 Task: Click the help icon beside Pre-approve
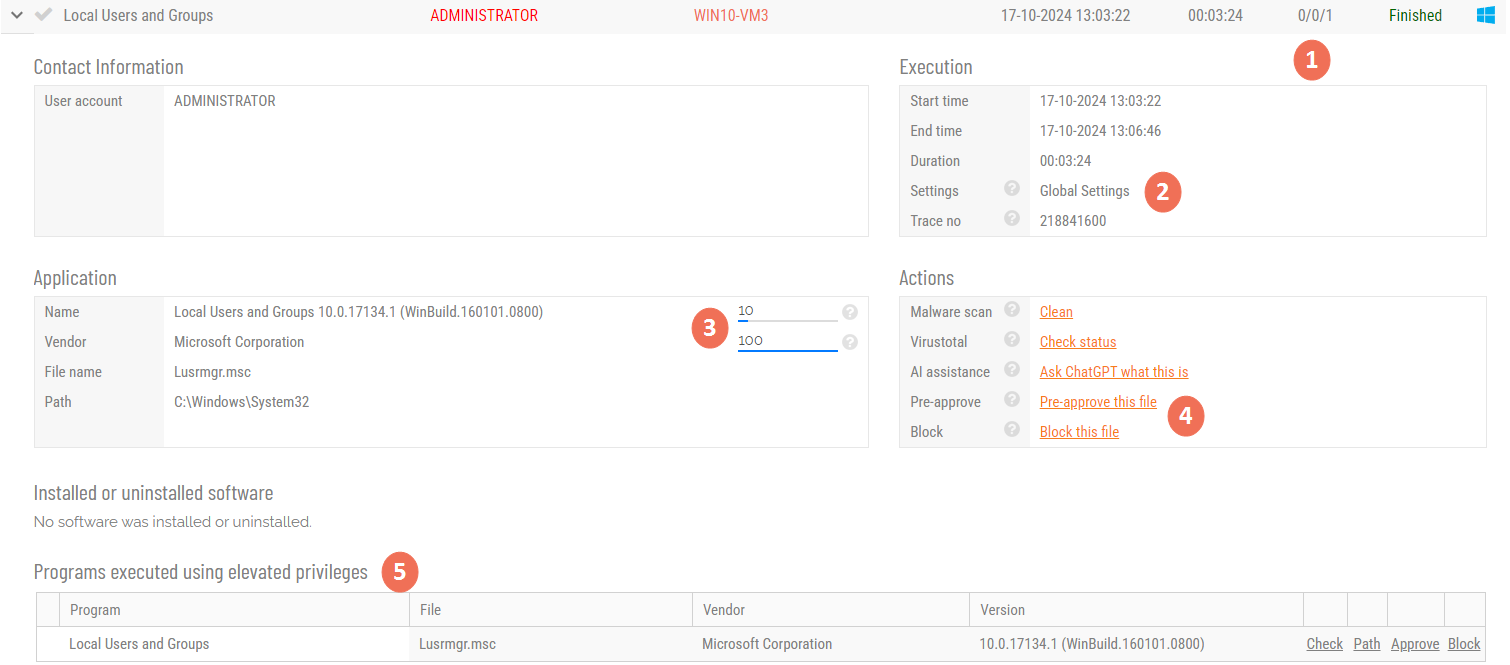click(1012, 399)
